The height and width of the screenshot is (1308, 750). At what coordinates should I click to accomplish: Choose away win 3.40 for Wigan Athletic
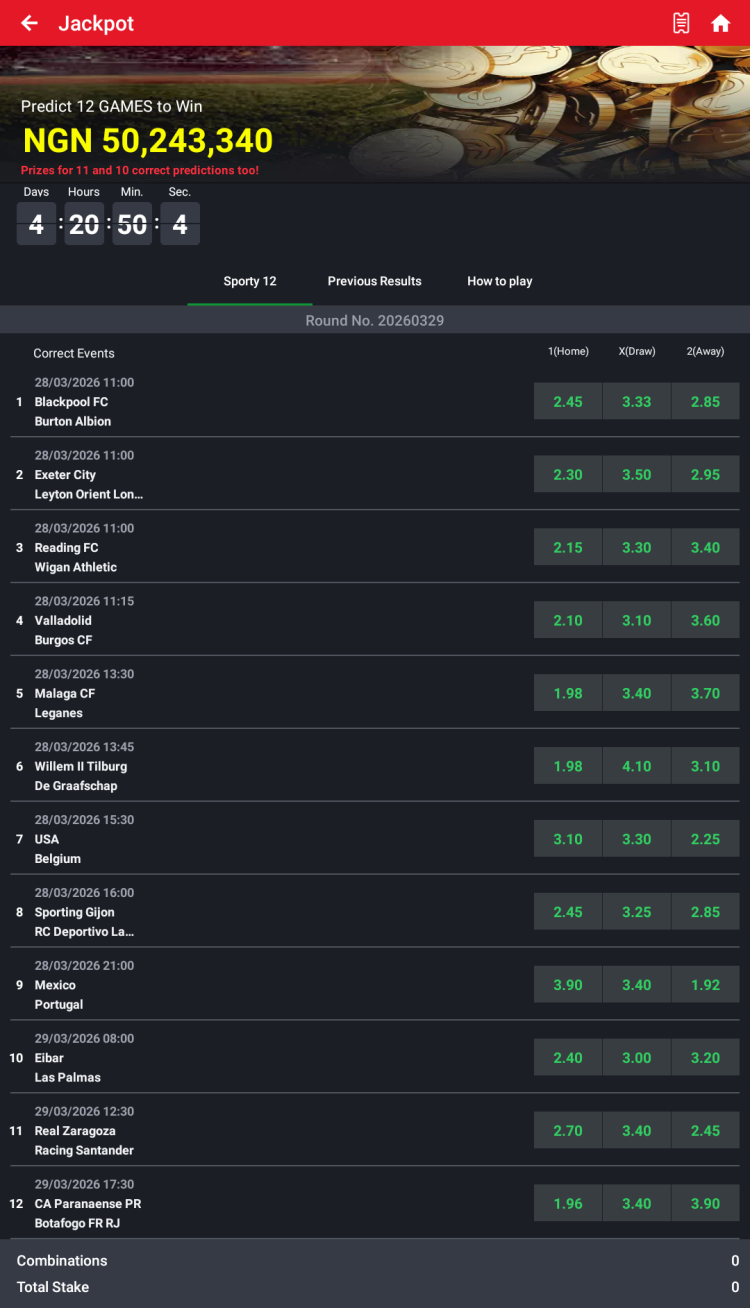[x=705, y=548]
